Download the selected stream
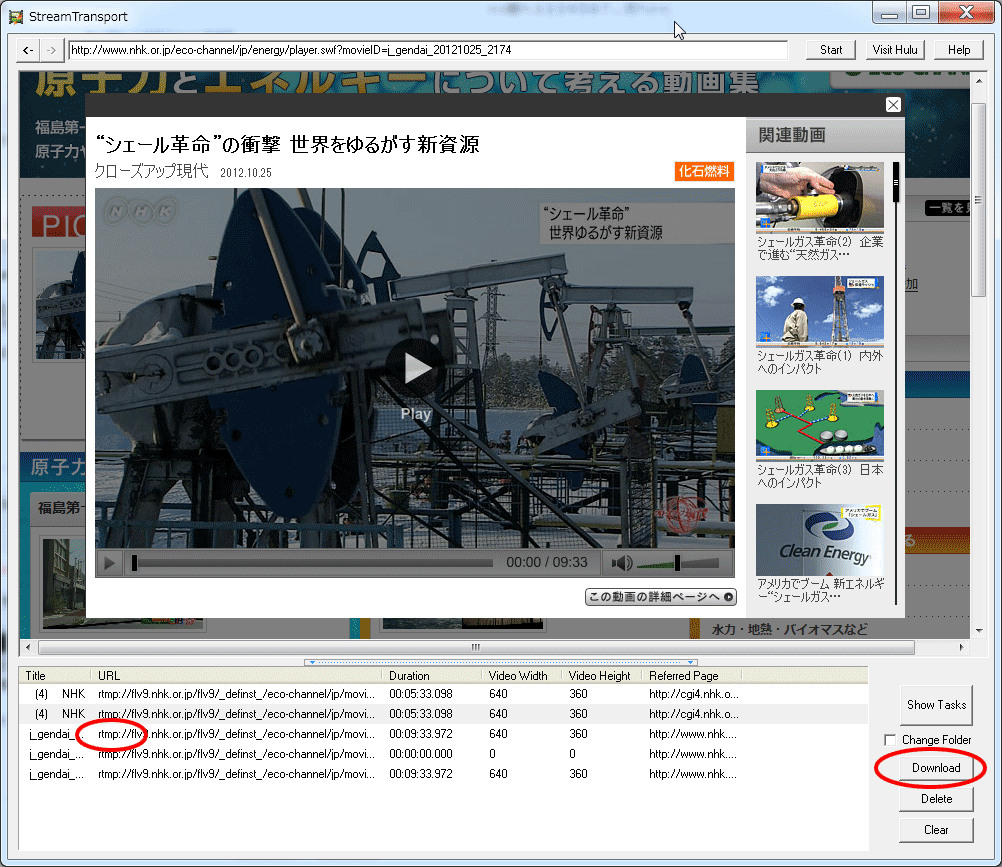The width and height of the screenshot is (1002, 867). pyautogui.click(x=936, y=768)
